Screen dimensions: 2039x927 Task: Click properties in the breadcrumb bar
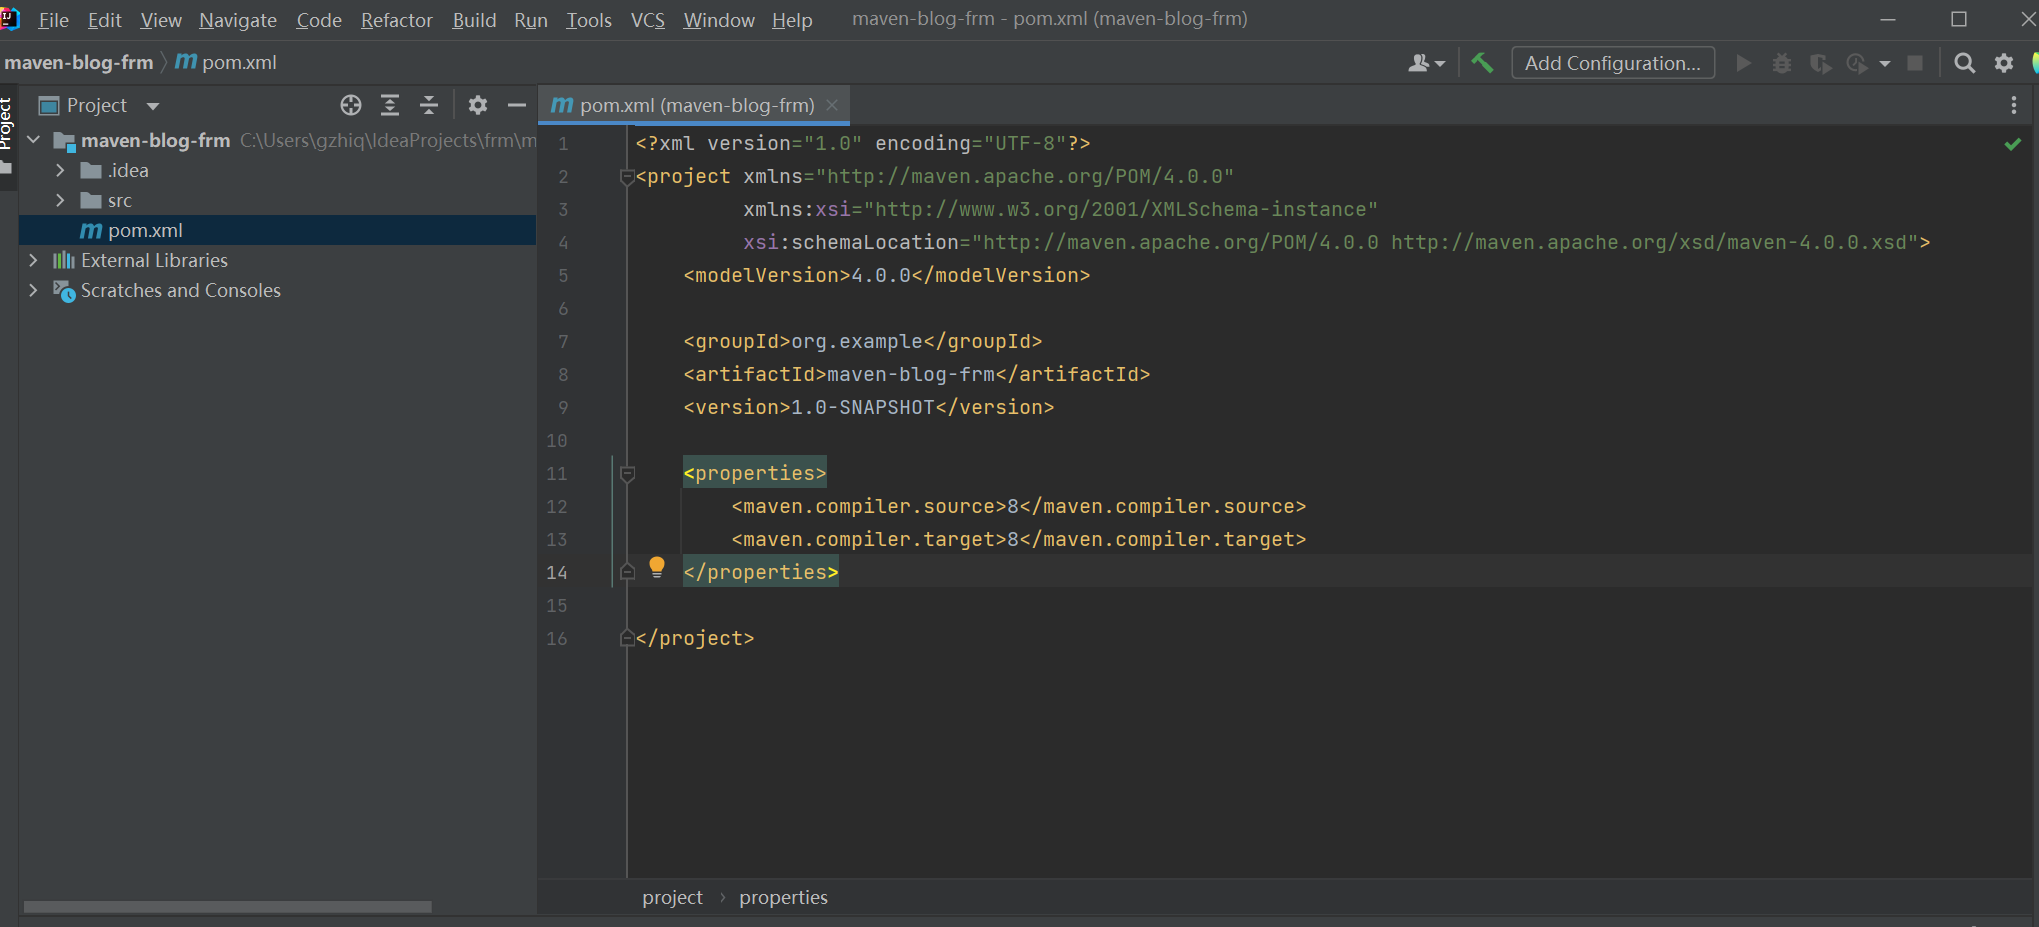click(x=783, y=898)
